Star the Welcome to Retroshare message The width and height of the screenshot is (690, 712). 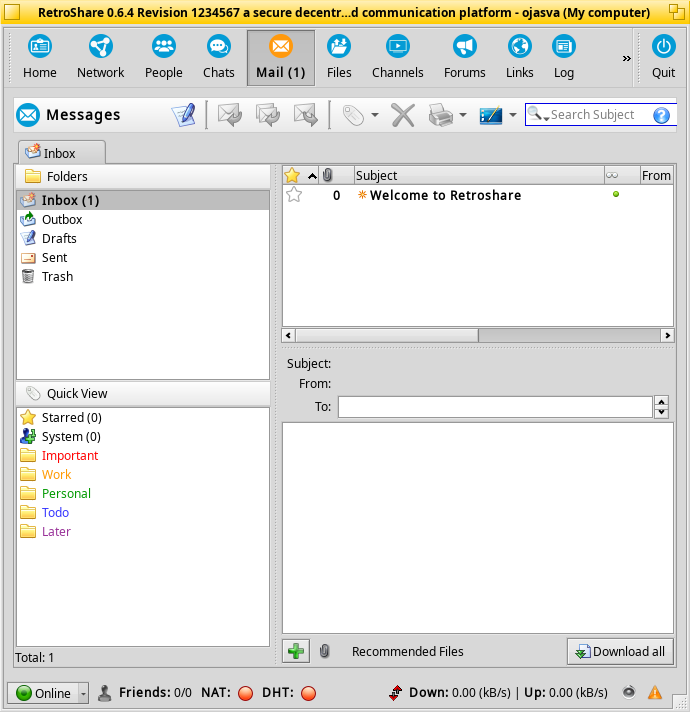[x=294, y=195]
